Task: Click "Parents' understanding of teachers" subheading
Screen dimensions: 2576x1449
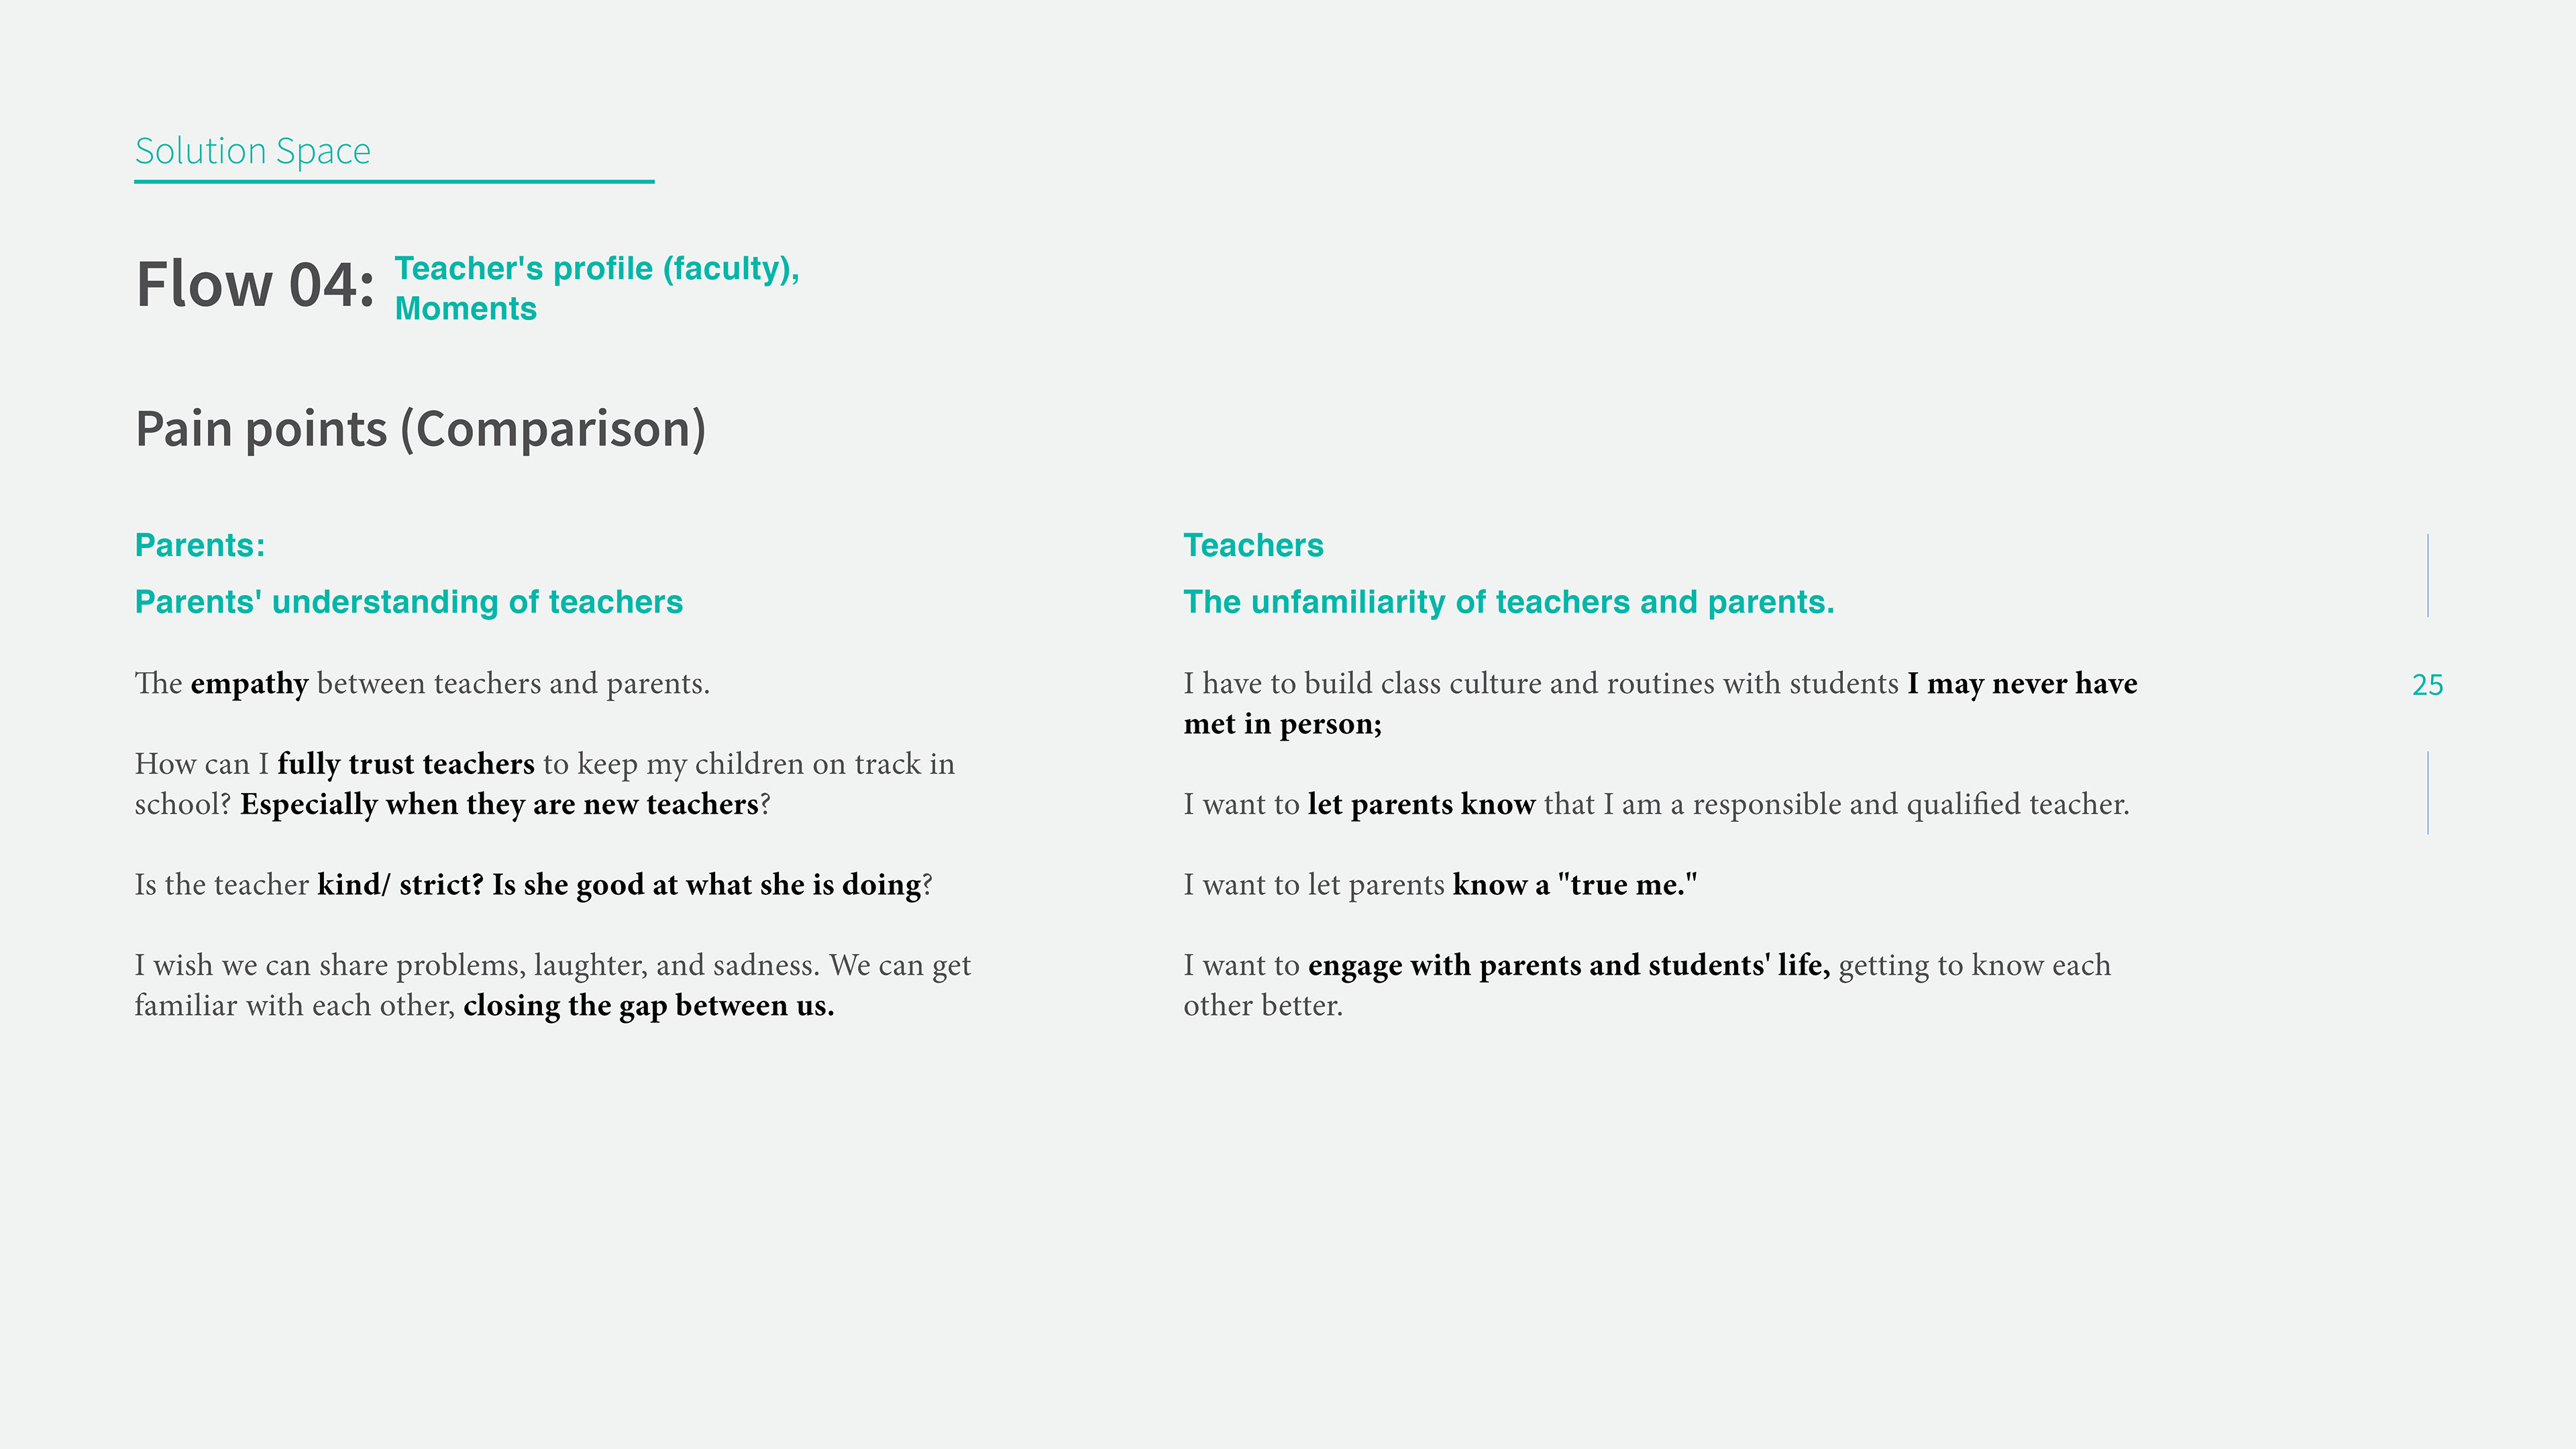Action: [x=408, y=602]
